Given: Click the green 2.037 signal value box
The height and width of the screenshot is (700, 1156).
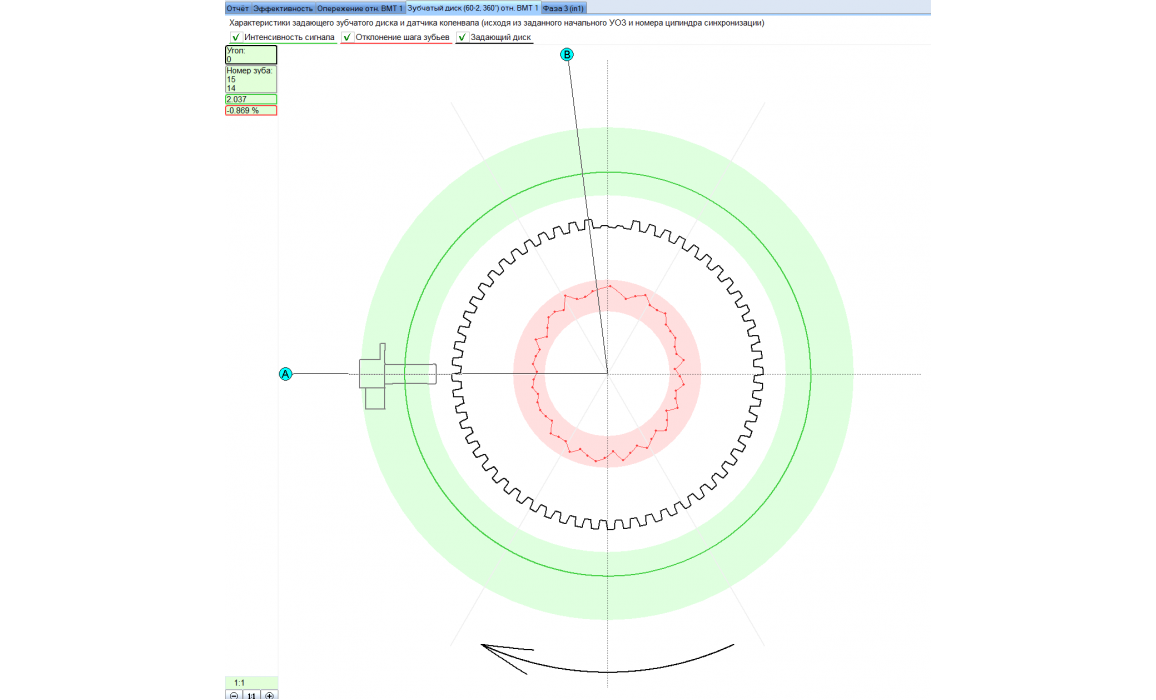Looking at the screenshot, I should (250, 99).
